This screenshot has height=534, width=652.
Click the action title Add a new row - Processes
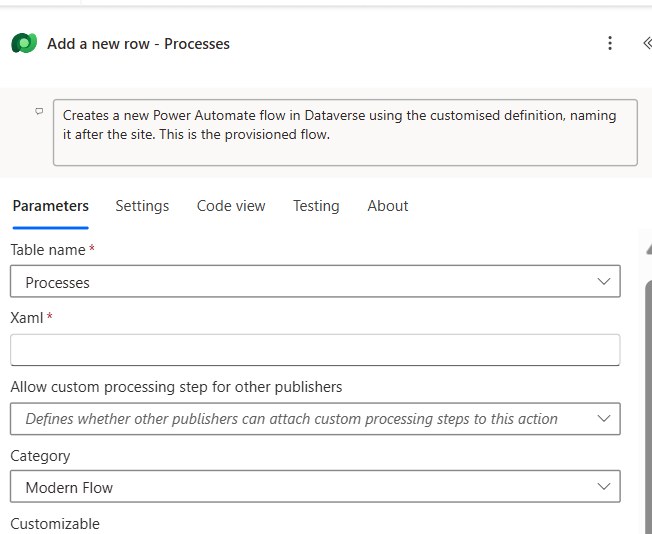pyautogui.click(x=138, y=44)
